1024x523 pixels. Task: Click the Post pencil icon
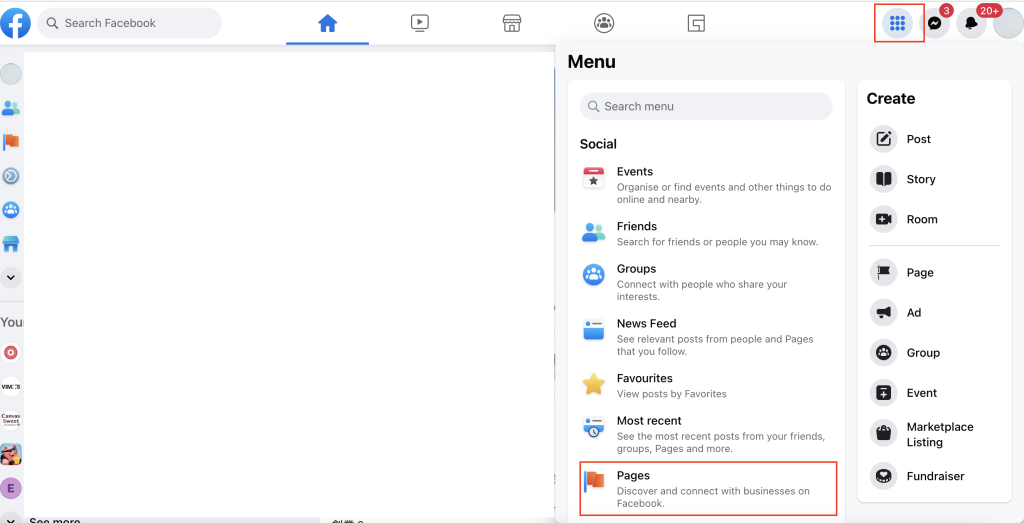click(x=884, y=139)
